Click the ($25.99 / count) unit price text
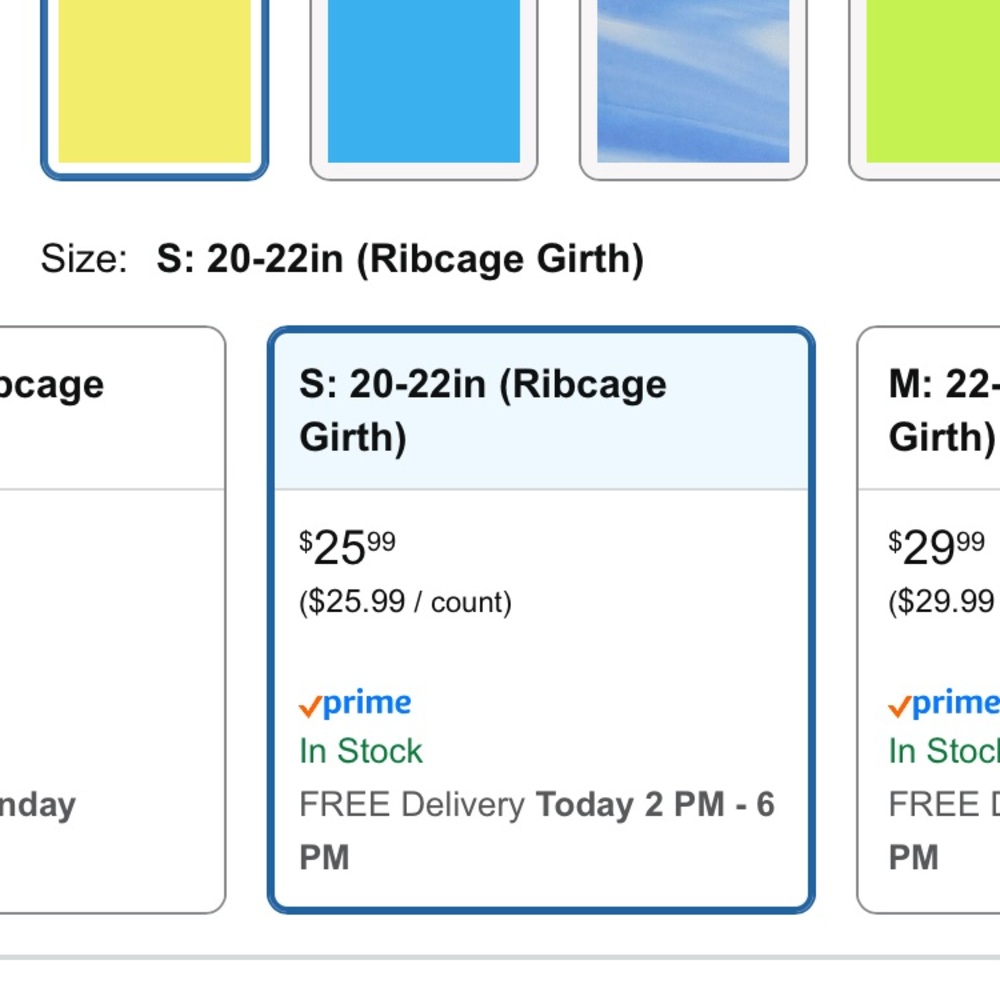The image size is (1000, 1000). [406, 602]
